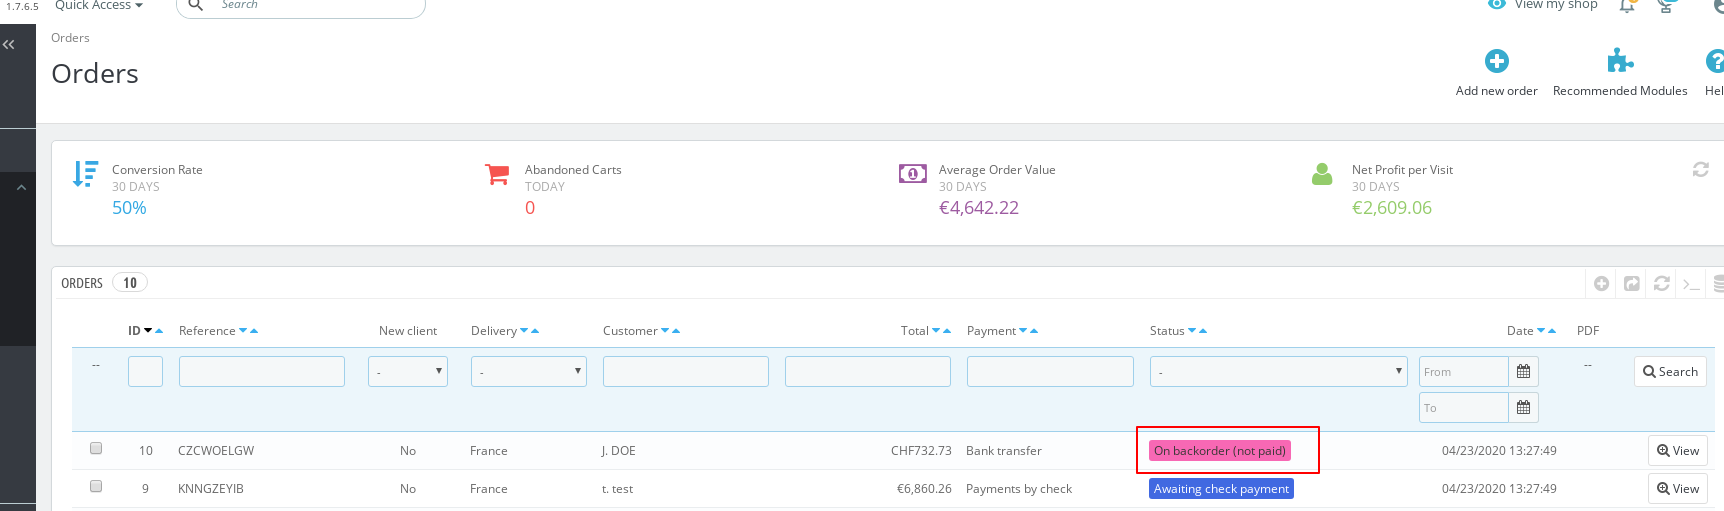The height and width of the screenshot is (511, 1724).
Task: Click the Add new order plus icon
Action: pos(1496,61)
